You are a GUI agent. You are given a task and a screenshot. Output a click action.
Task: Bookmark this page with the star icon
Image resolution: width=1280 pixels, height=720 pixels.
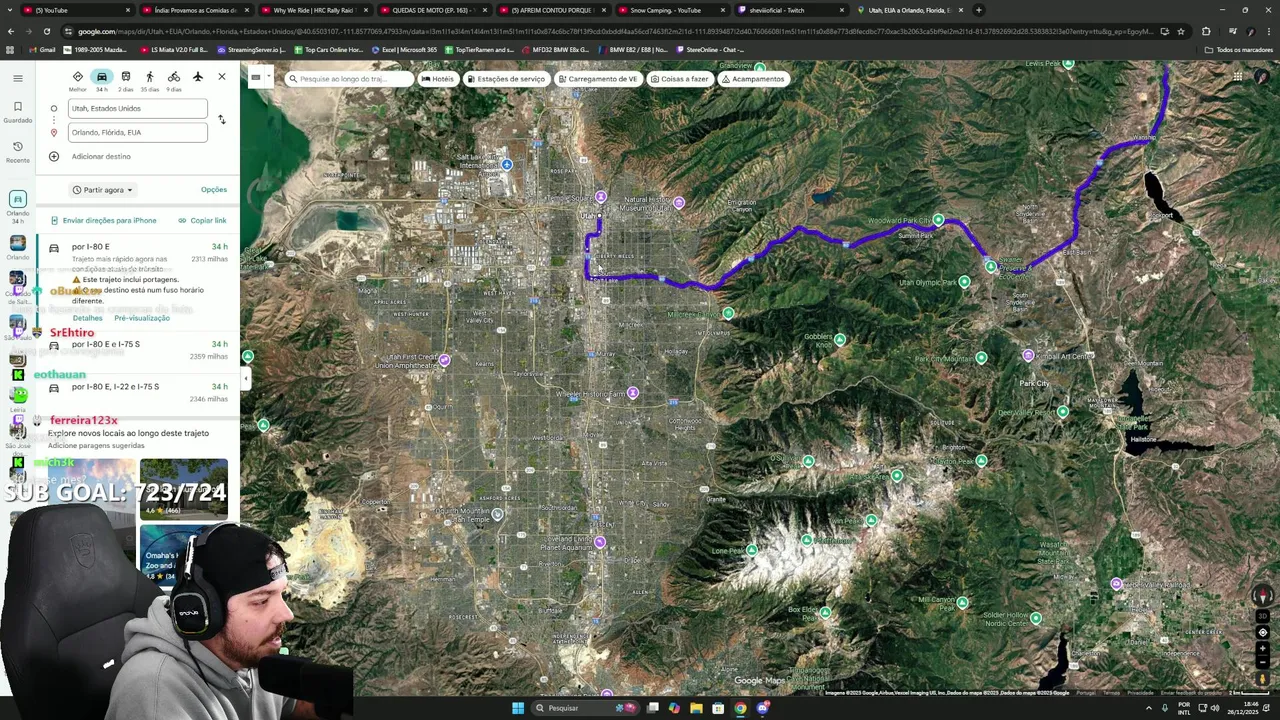(1181, 31)
